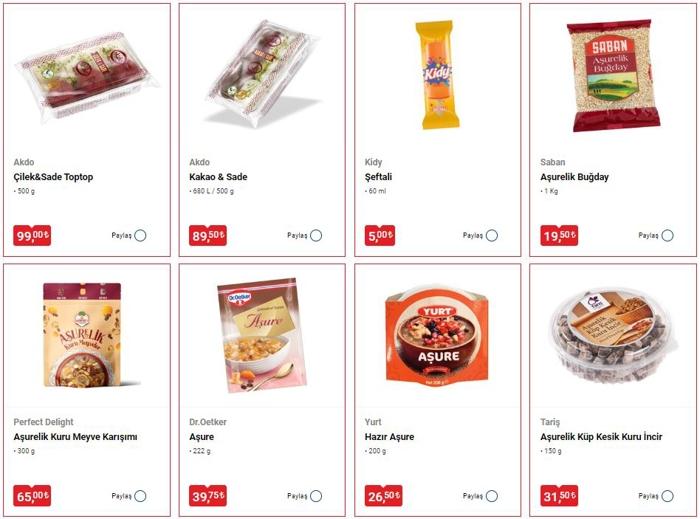Open the Akdo Çilek&Sade Toptop product image
Image resolution: width=700 pixels, height=519 pixels.
click(88, 76)
